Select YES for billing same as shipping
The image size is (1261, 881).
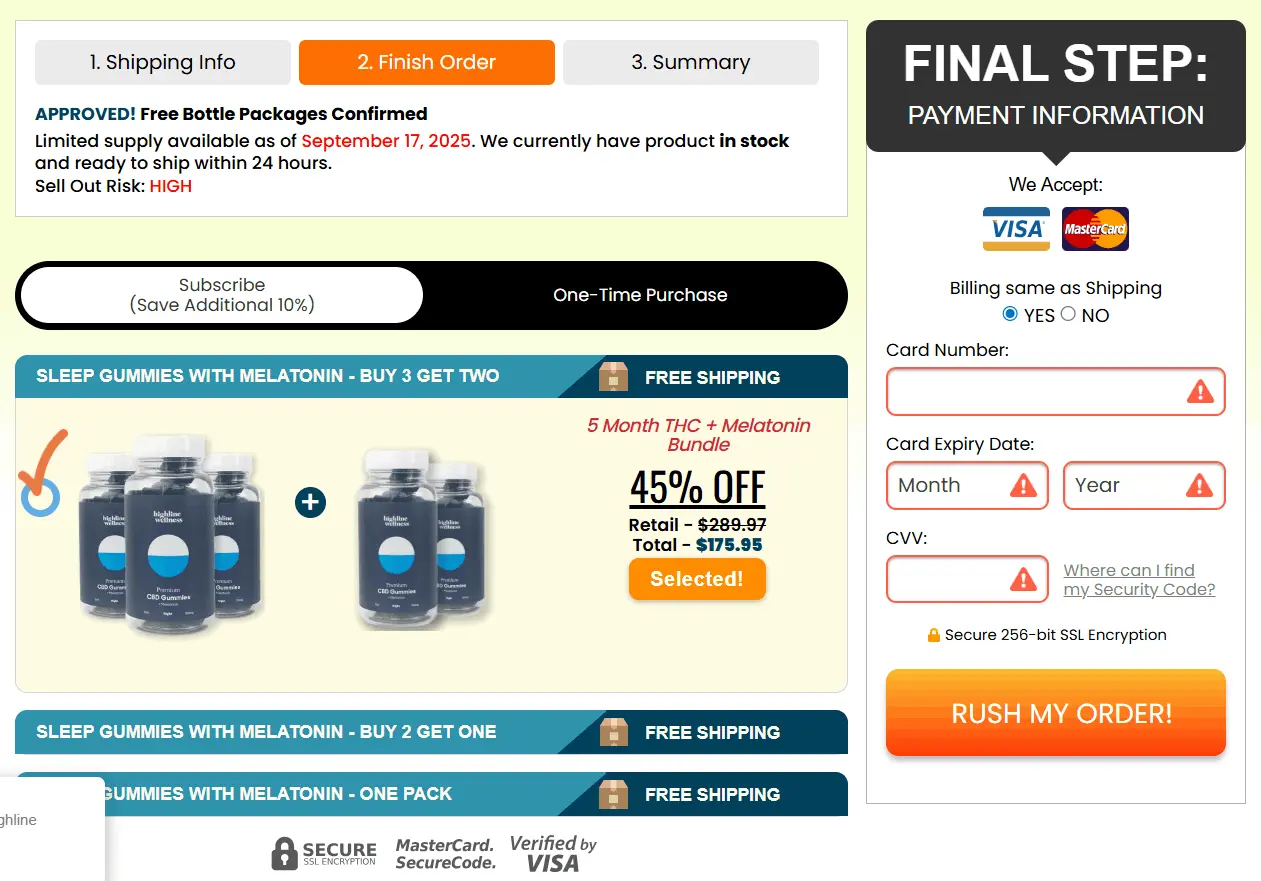[1010, 314]
